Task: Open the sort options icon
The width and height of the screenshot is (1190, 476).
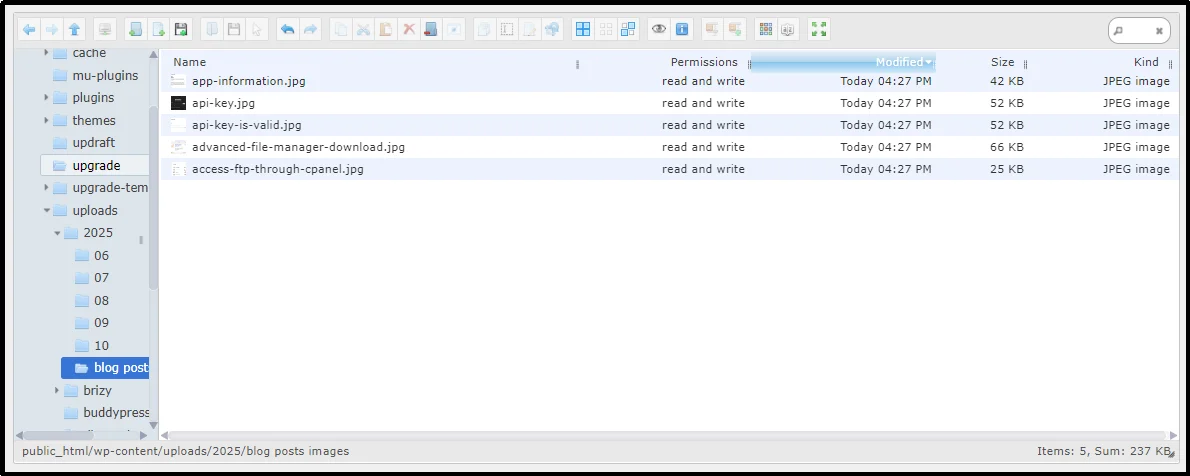Action: (x=788, y=30)
